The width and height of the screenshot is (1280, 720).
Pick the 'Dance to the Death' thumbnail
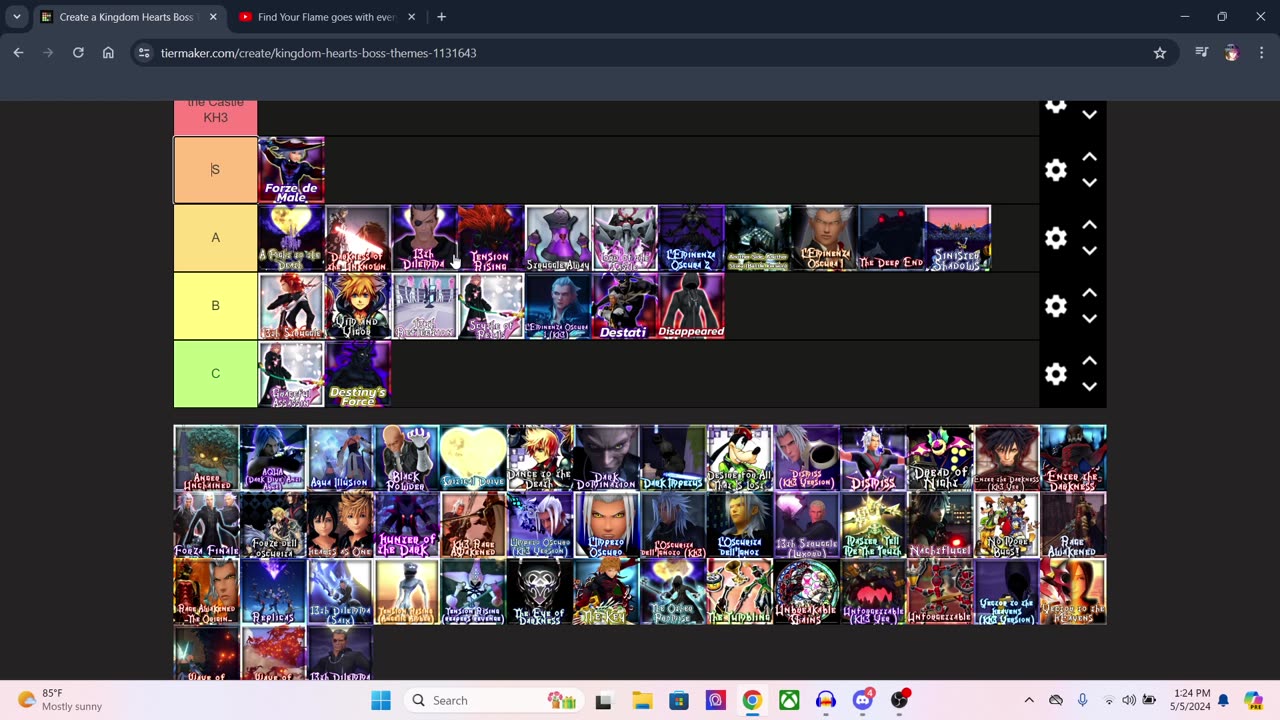(x=540, y=458)
